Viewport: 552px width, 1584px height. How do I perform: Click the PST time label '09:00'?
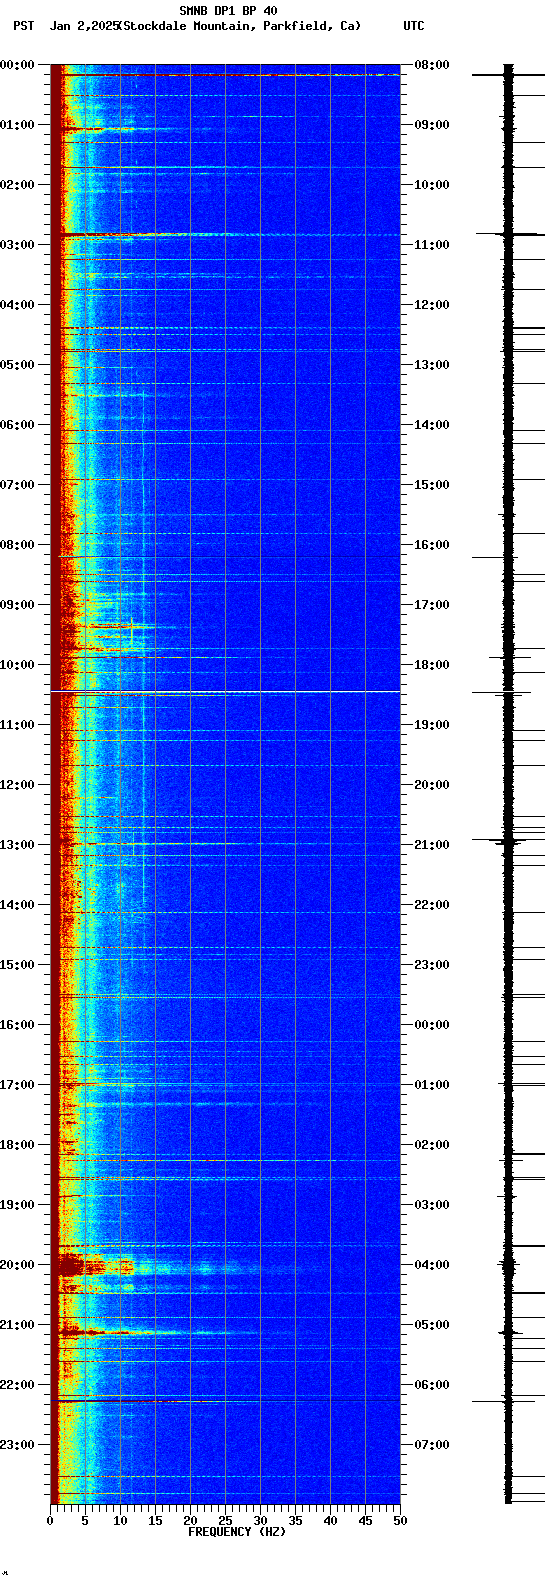point(18,605)
